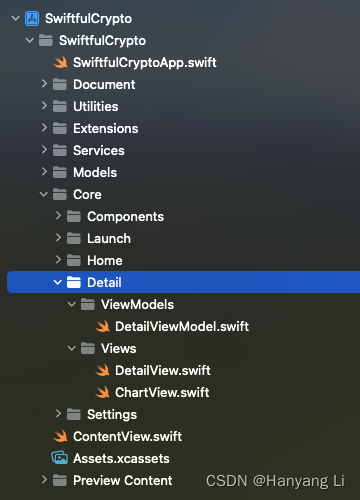Image resolution: width=360 pixels, height=500 pixels.
Task: Click the folder icon next to Services
Action: tap(60, 150)
